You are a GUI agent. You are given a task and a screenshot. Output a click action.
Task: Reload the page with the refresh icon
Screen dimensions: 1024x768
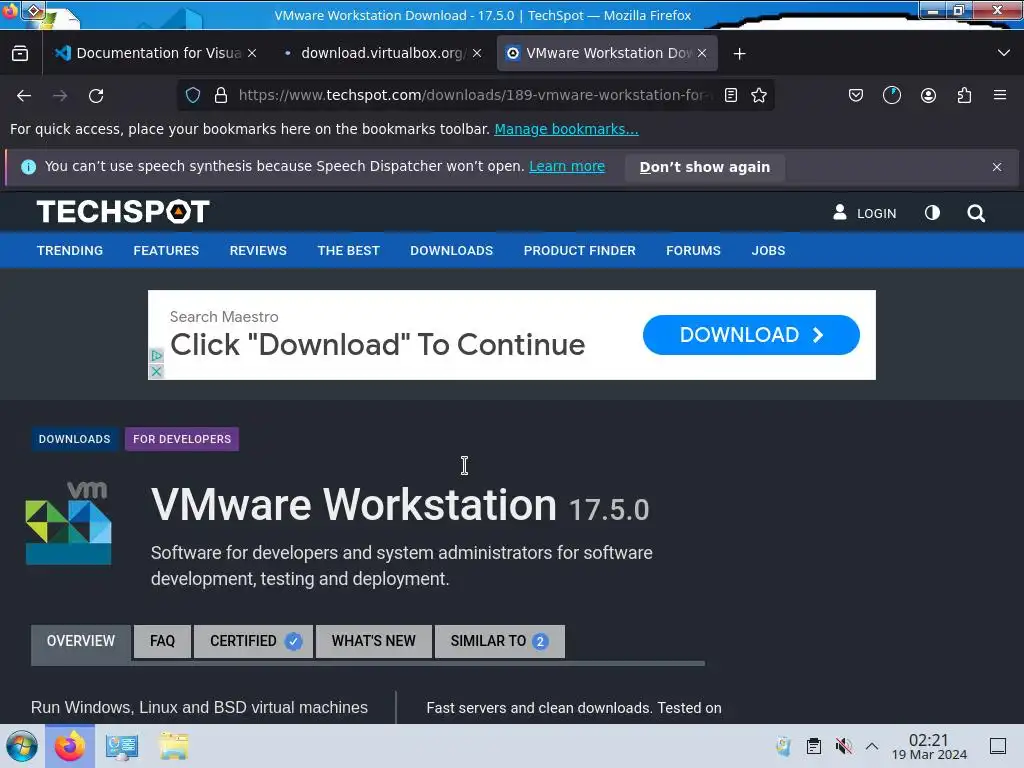[96, 96]
